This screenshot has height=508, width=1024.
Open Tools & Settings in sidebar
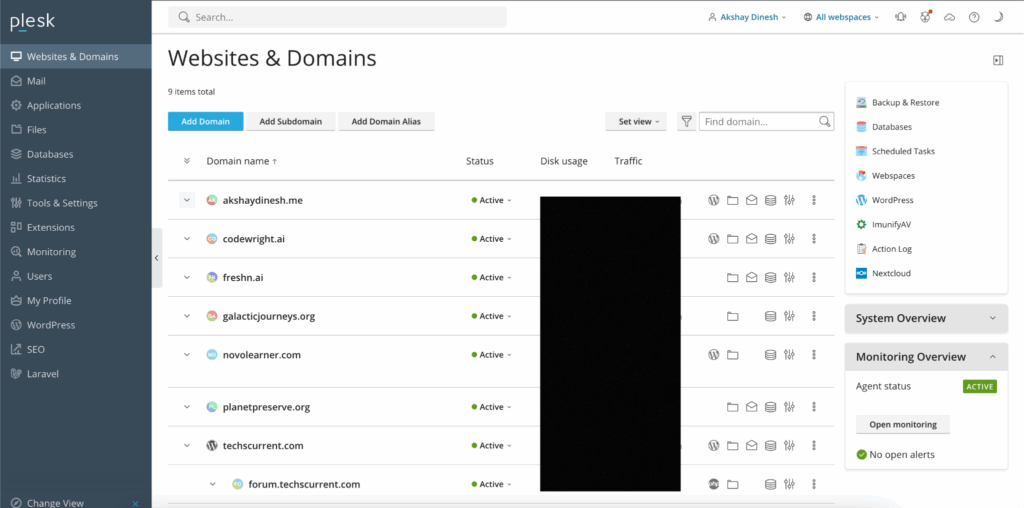click(x=76, y=203)
